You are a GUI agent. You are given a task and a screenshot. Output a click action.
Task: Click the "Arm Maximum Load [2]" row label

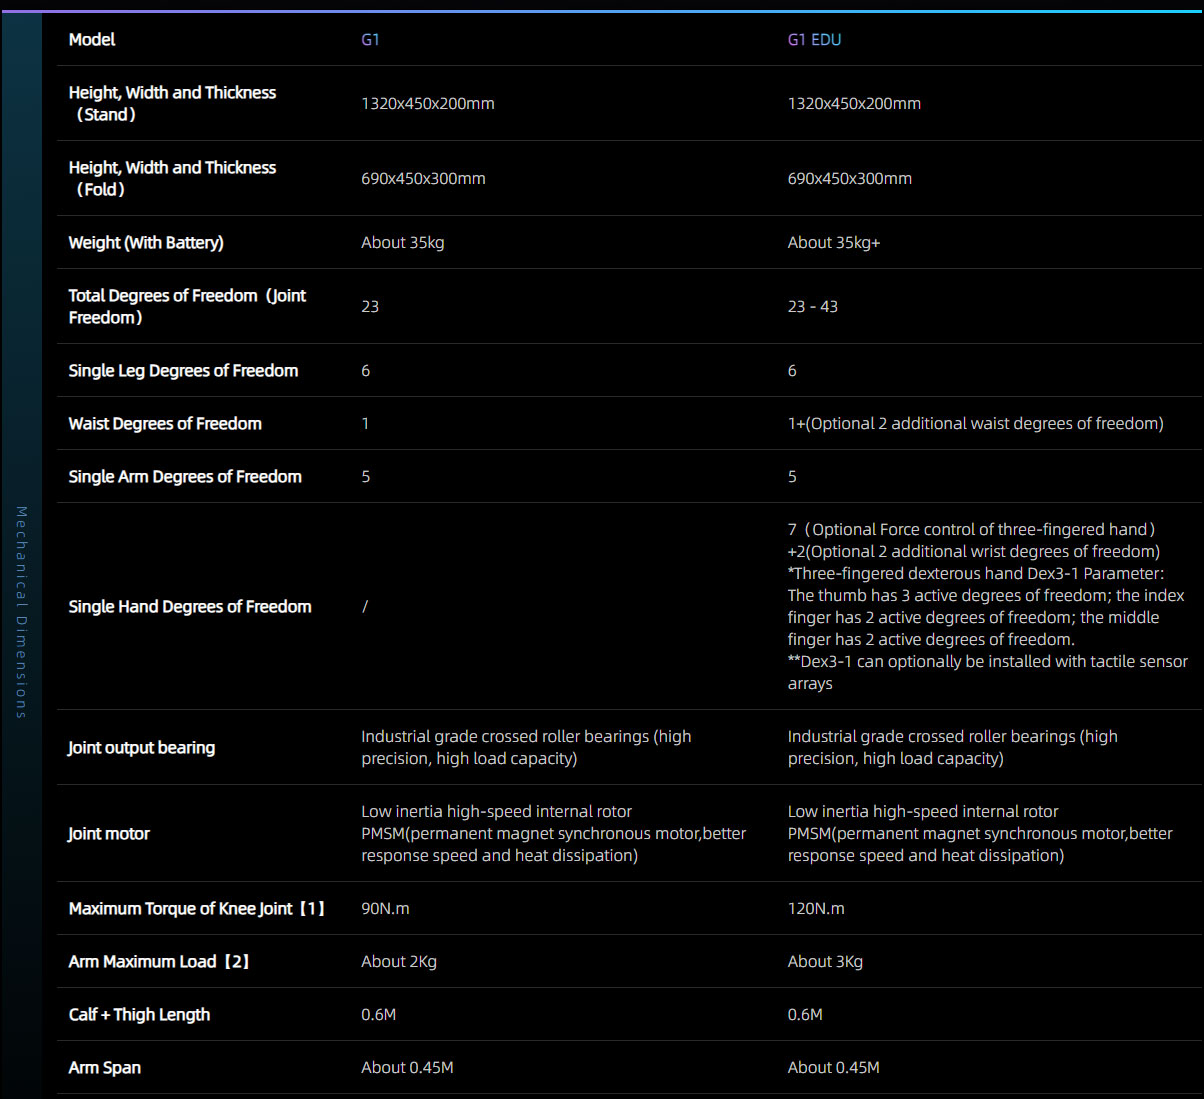(159, 961)
